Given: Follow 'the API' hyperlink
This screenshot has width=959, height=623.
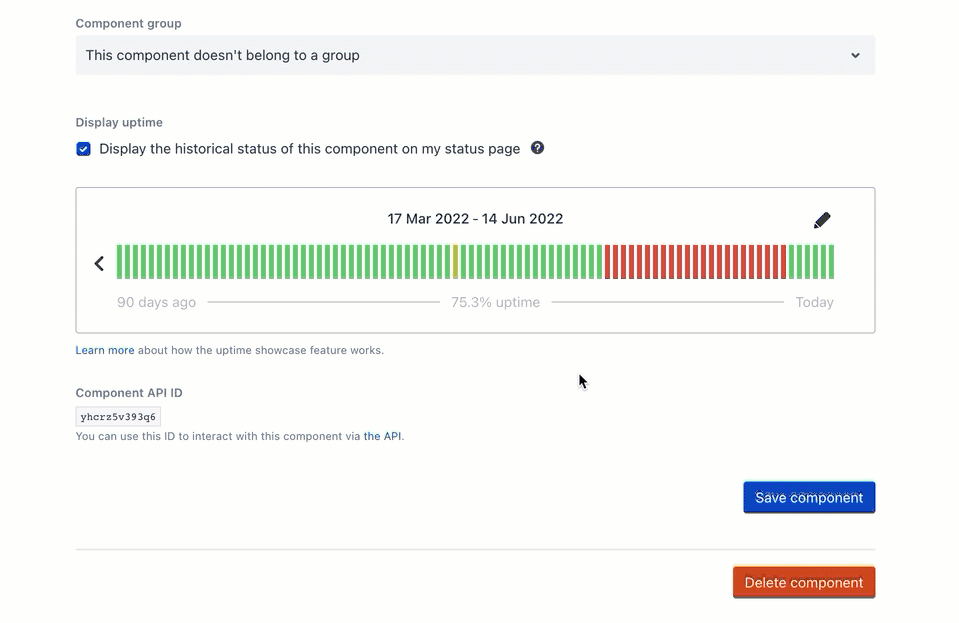Looking at the screenshot, I should point(382,436).
